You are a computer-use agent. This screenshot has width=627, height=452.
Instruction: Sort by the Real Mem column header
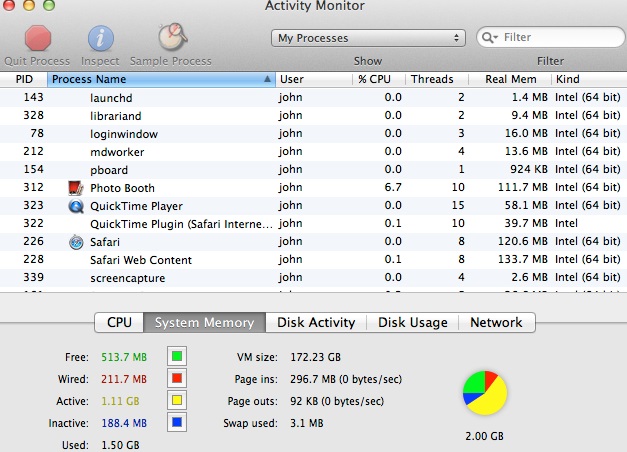510,79
